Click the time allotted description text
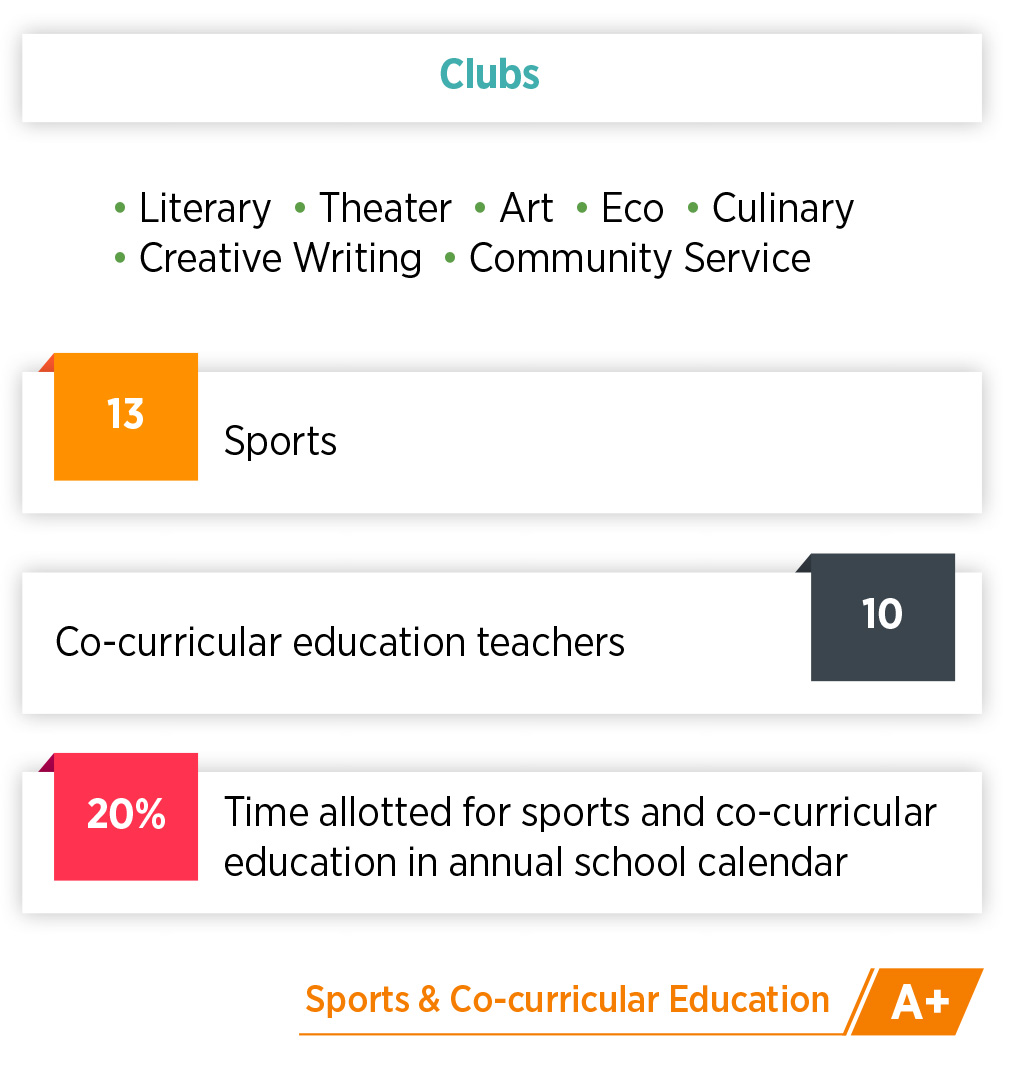Image resolution: width=1012 pixels, height=1070 pixels. coord(580,837)
